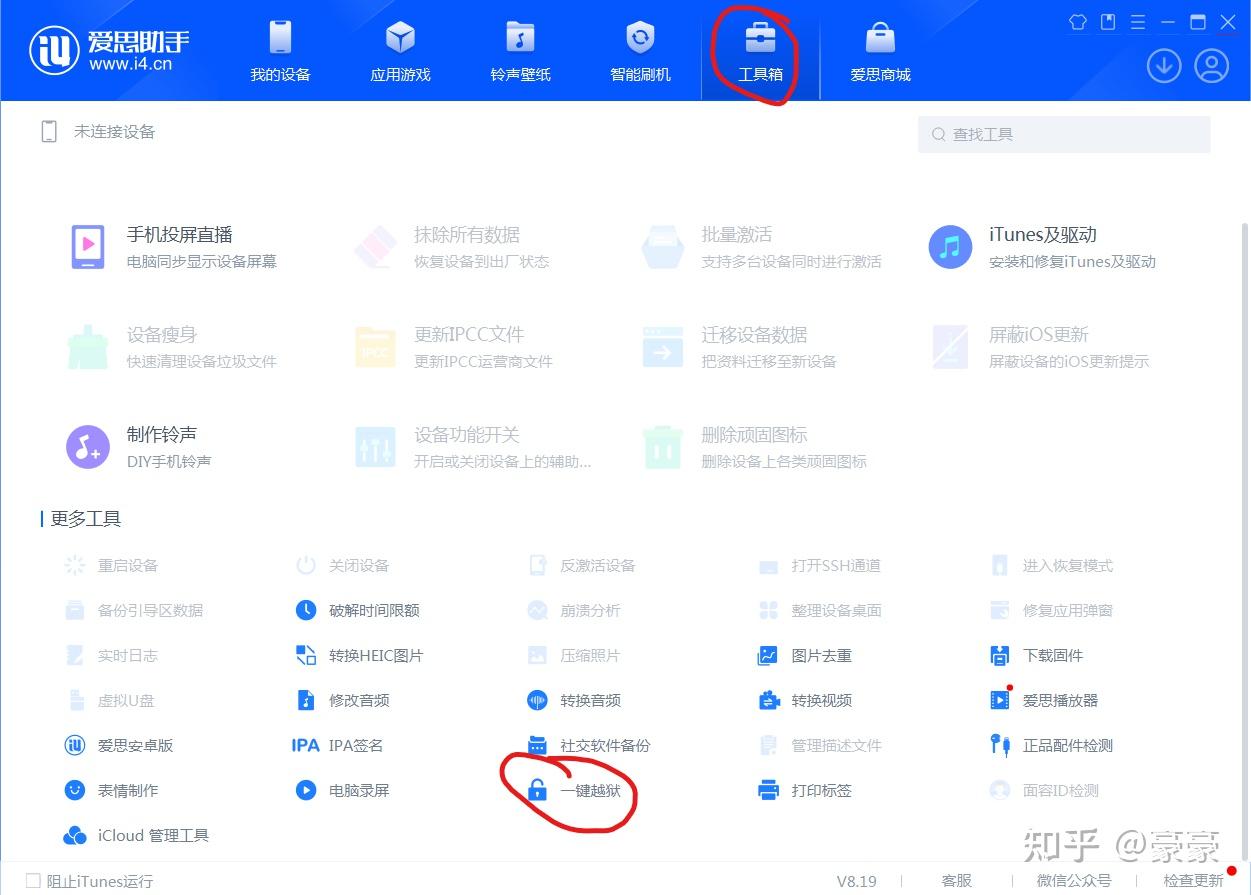Image resolution: width=1251 pixels, height=895 pixels.
Task: Open 表情制作 tool
Action: [x=111, y=790]
